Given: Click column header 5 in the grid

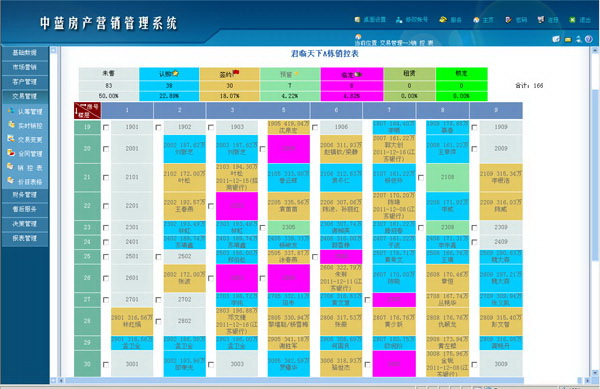Looking at the screenshot, I should [x=284, y=110].
